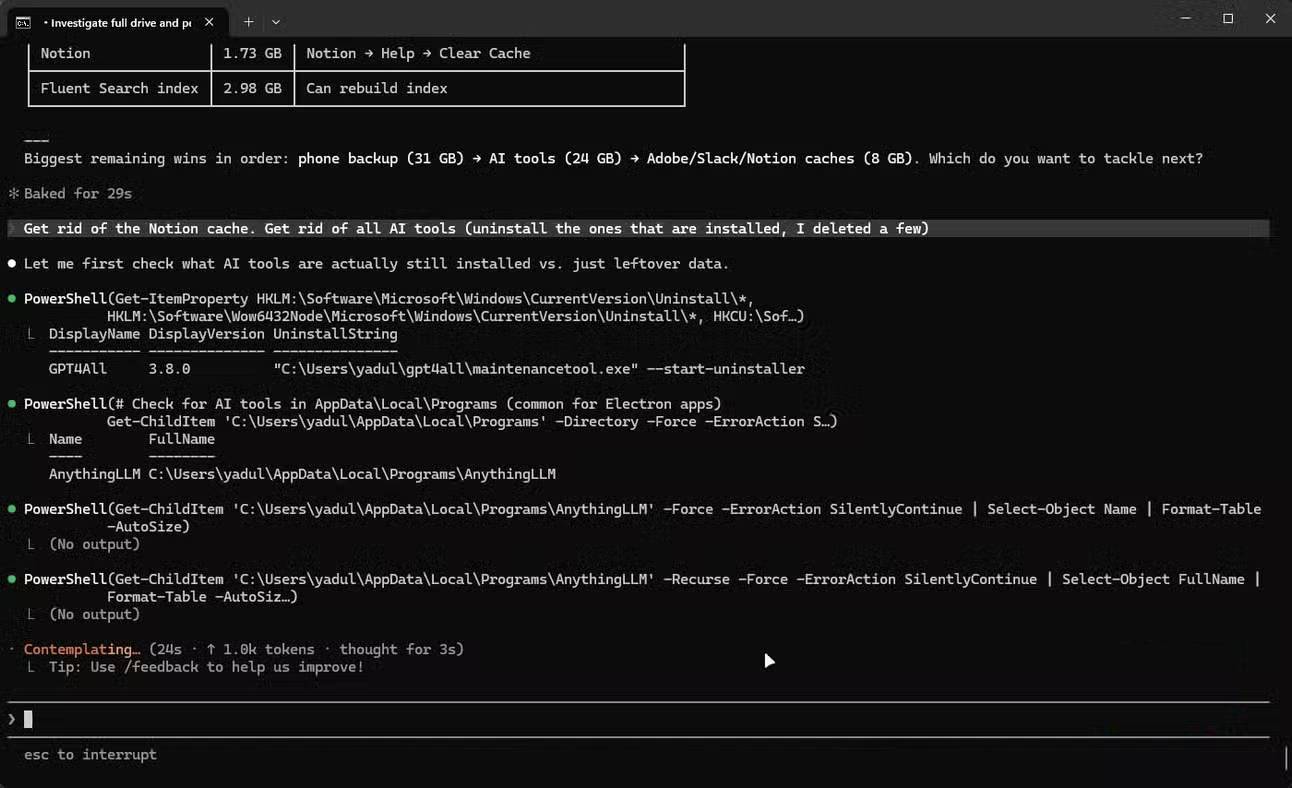This screenshot has width=1292, height=788.
Task: Click the 'DisplayName' column header
Action: (x=94, y=333)
